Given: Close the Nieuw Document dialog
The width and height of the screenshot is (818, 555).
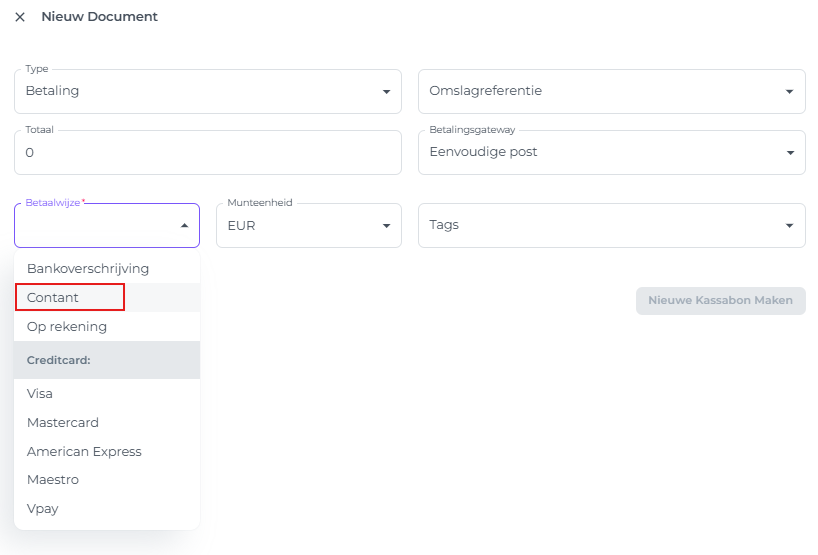Looking at the screenshot, I should click(x=20, y=17).
